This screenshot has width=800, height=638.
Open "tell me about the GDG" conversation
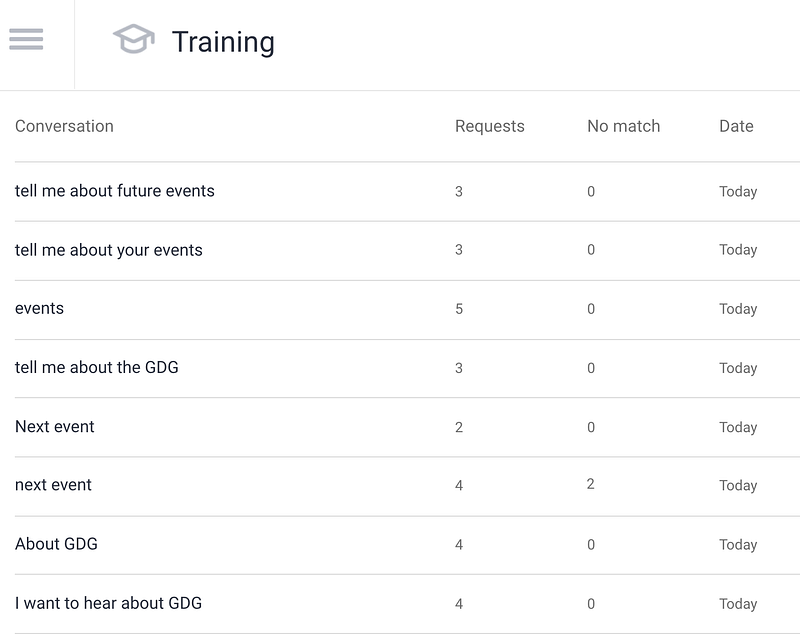click(407, 368)
